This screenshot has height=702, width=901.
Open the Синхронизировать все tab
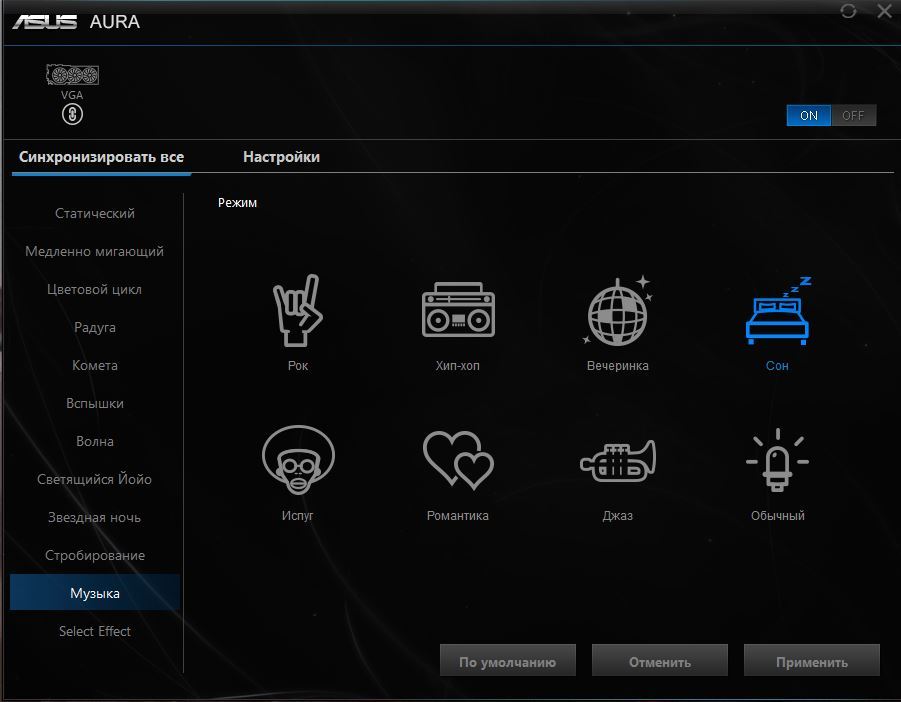[101, 157]
